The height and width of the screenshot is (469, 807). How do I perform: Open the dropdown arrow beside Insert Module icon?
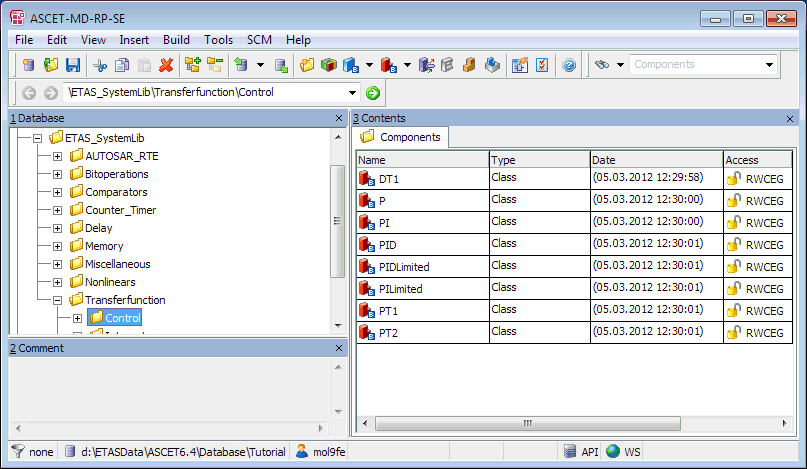point(370,65)
